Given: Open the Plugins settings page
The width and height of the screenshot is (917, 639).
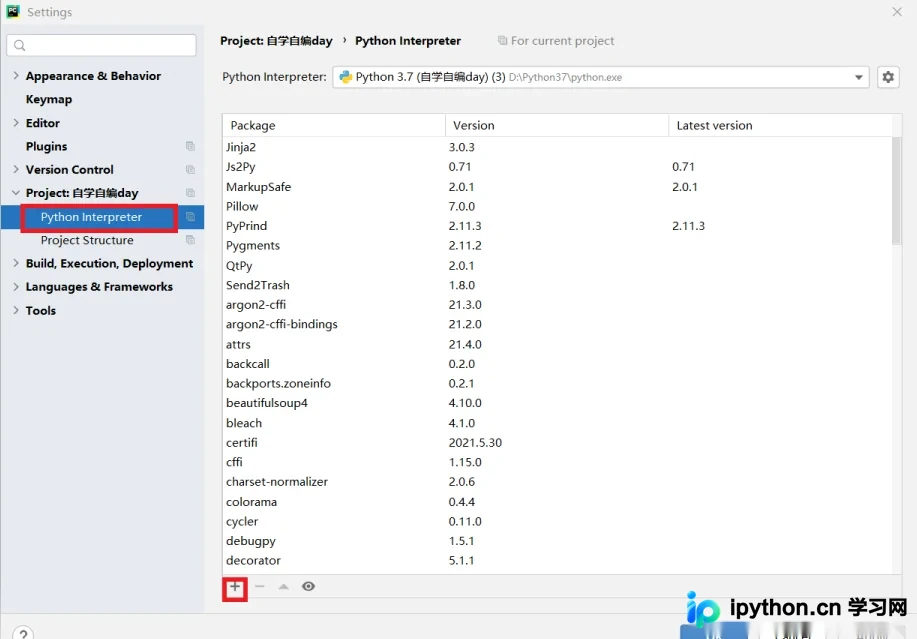Looking at the screenshot, I should [46, 146].
